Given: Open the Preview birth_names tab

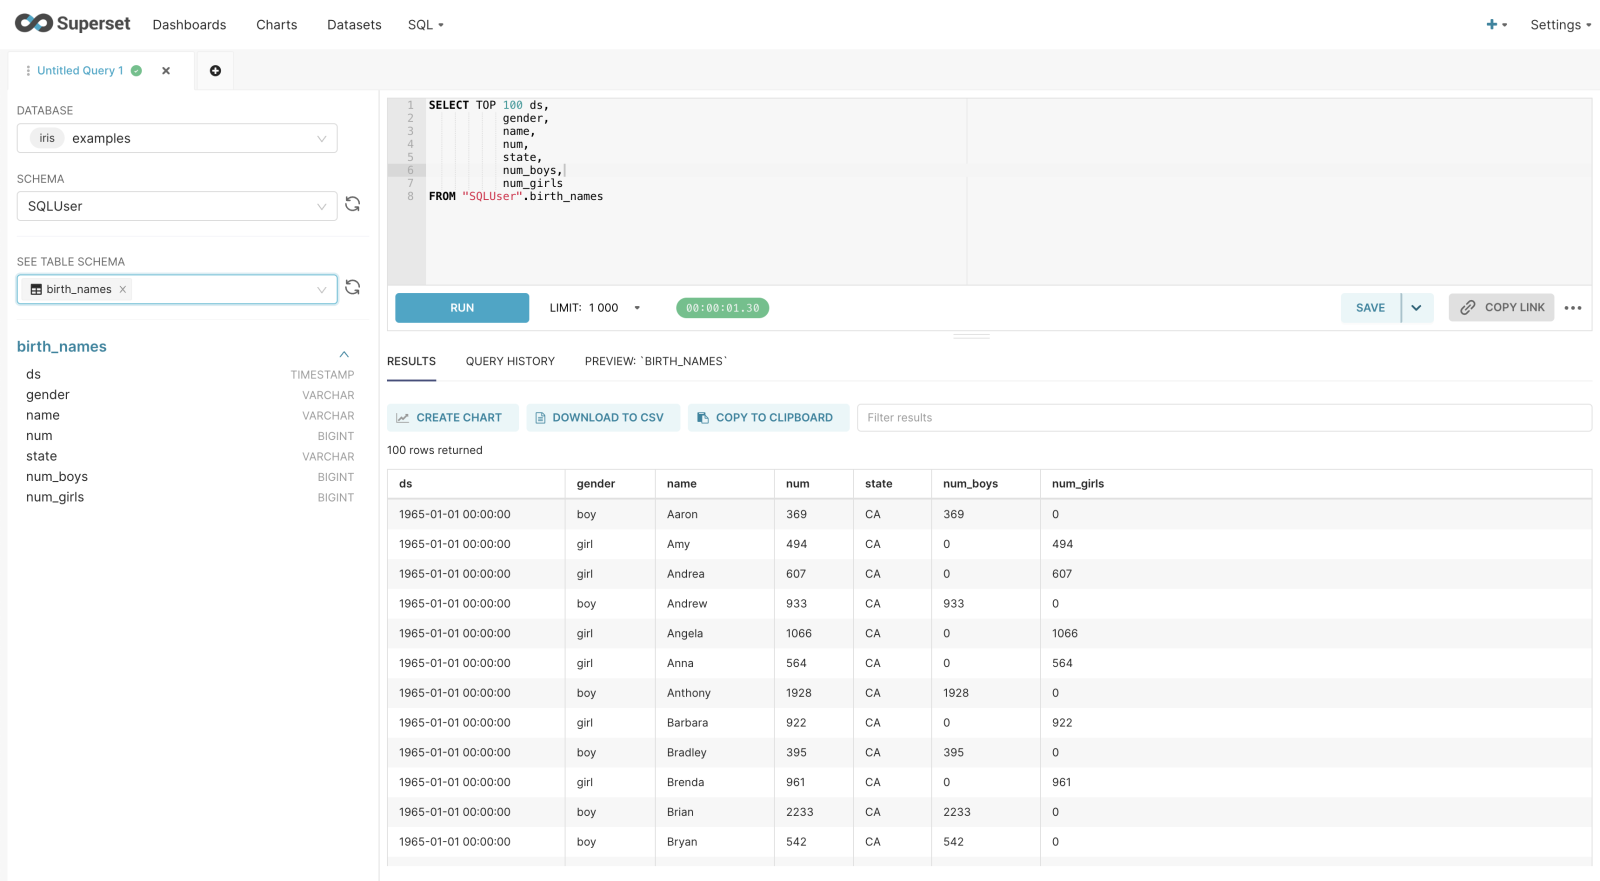Looking at the screenshot, I should click(x=656, y=362).
